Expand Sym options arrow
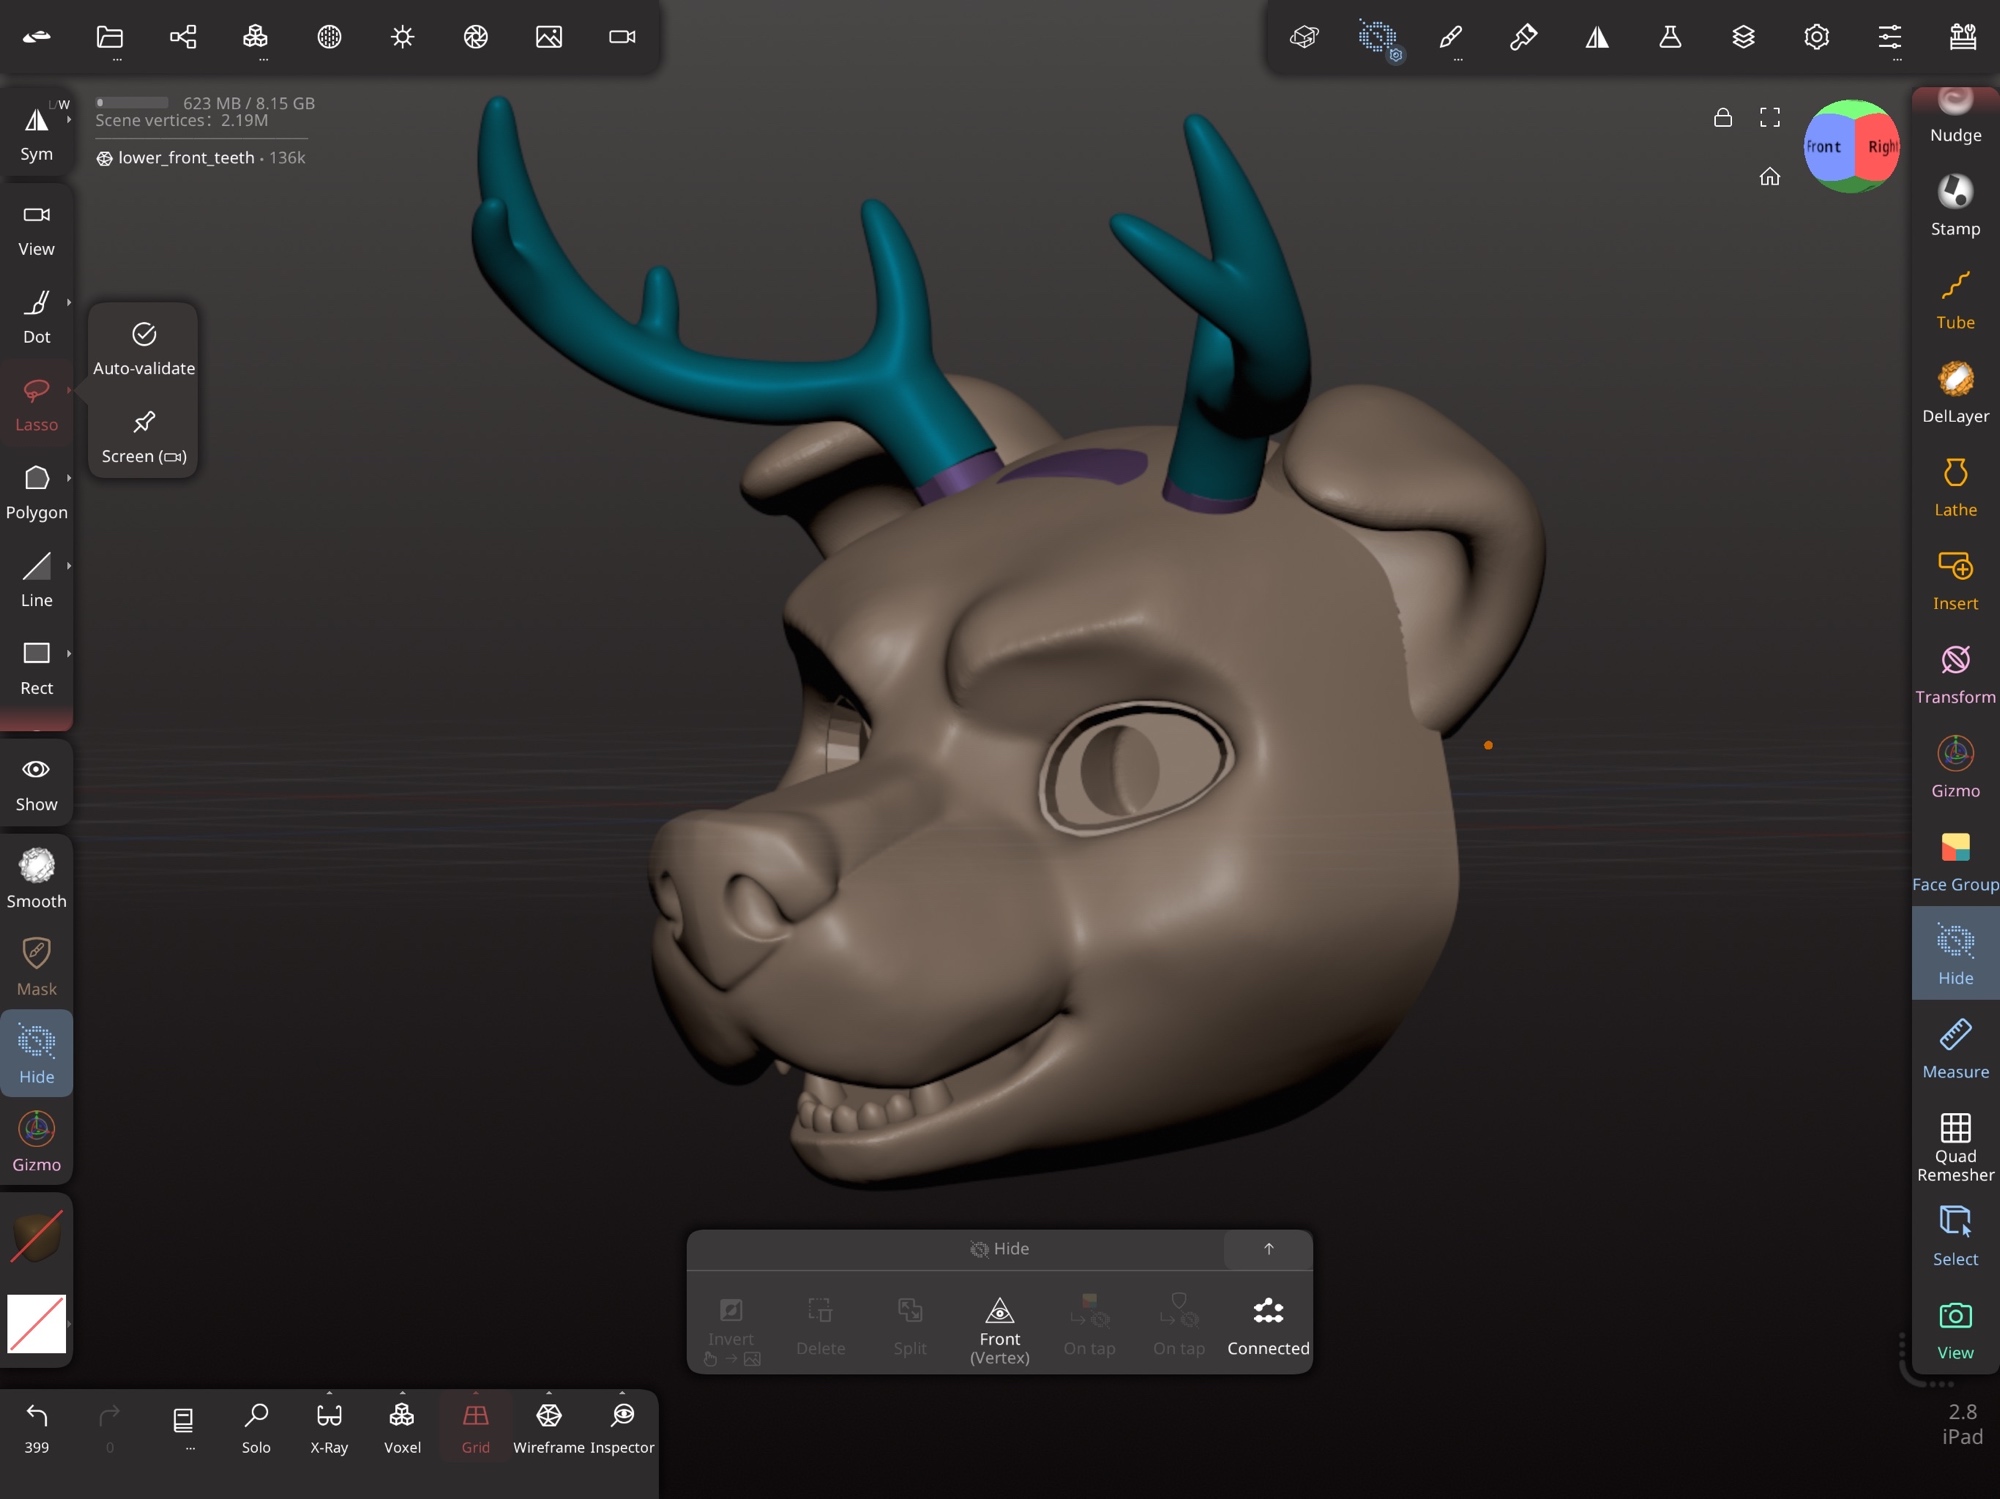This screenshot has width=2000, height=1499. click(x=68, y=120)
